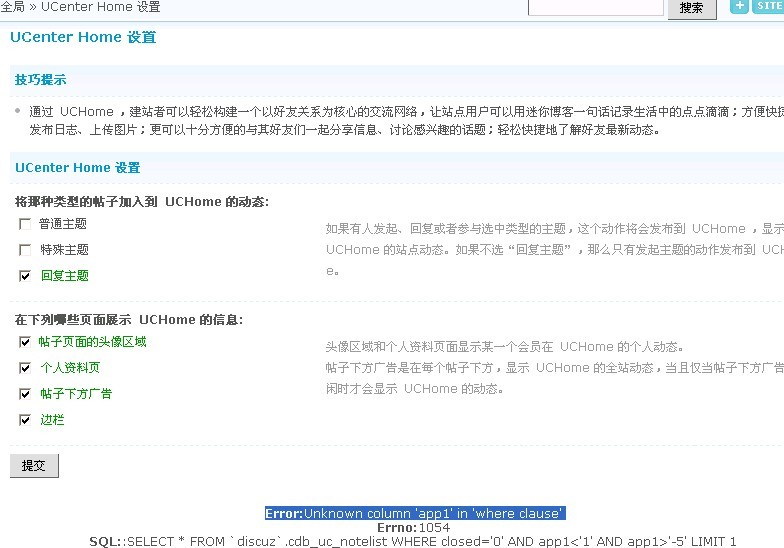Click the 特殊主题 label text
This screenshot has width=784, height=548.
(64, 250)
